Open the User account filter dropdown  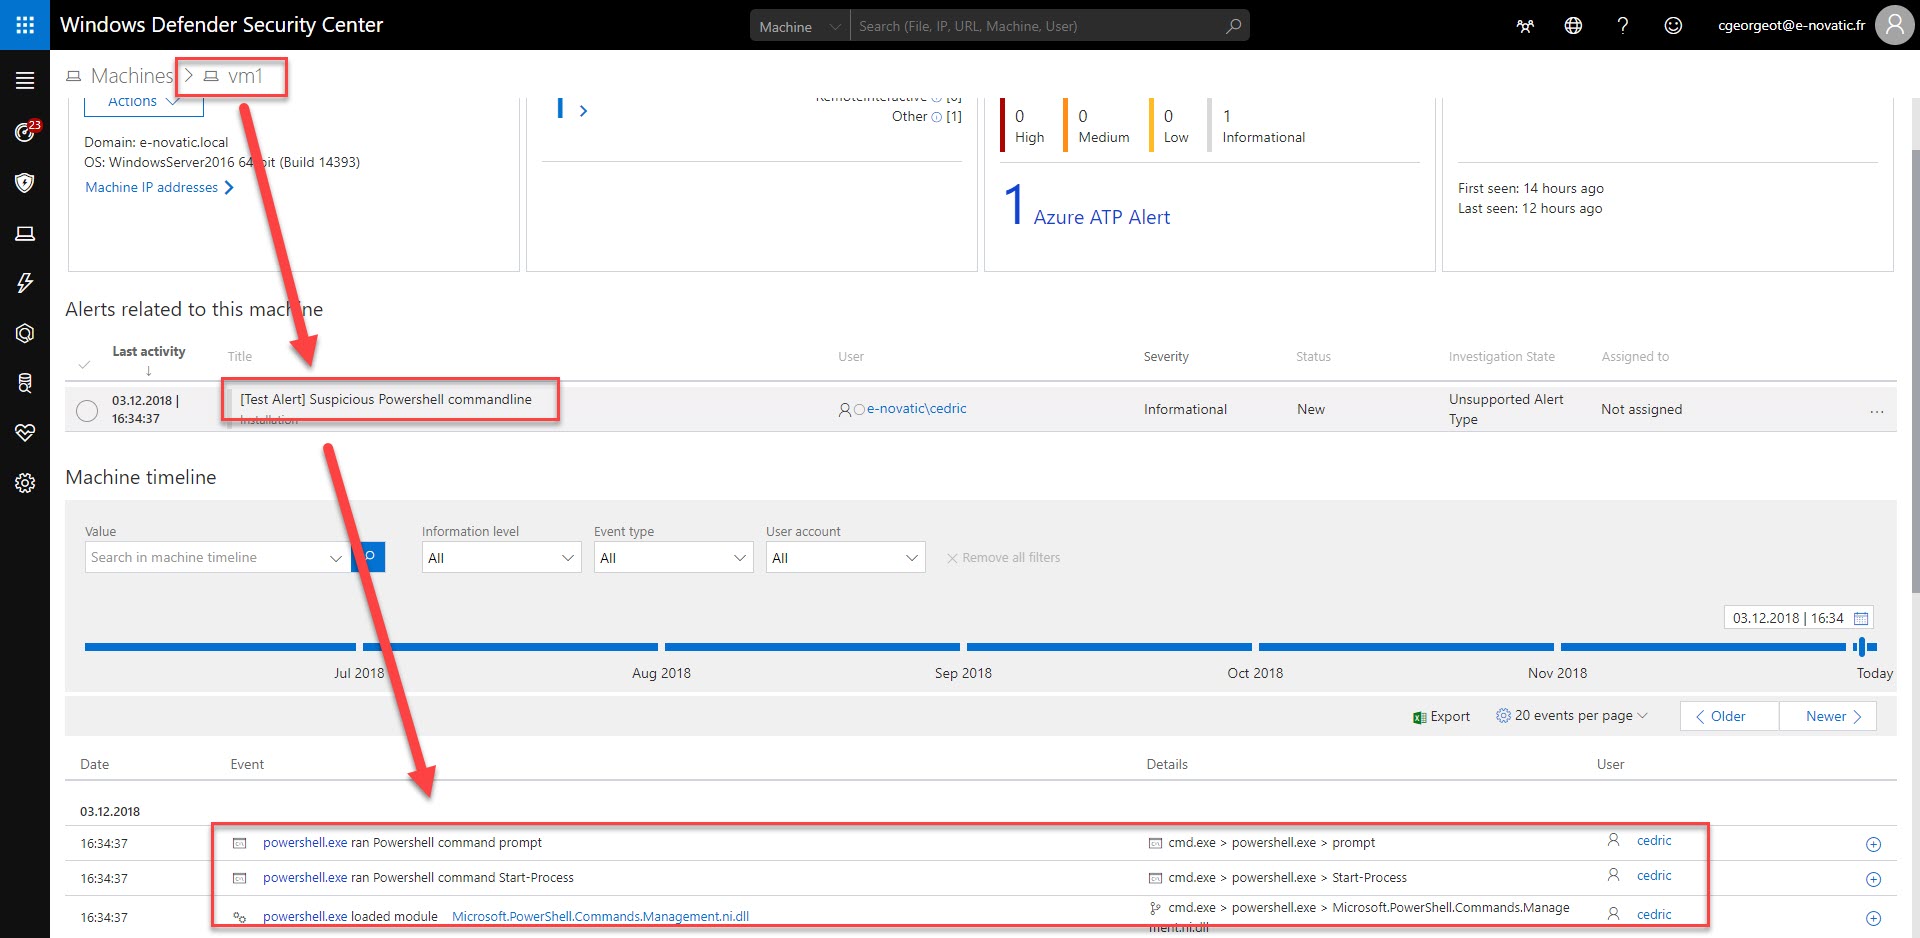[x=845, y=558]
